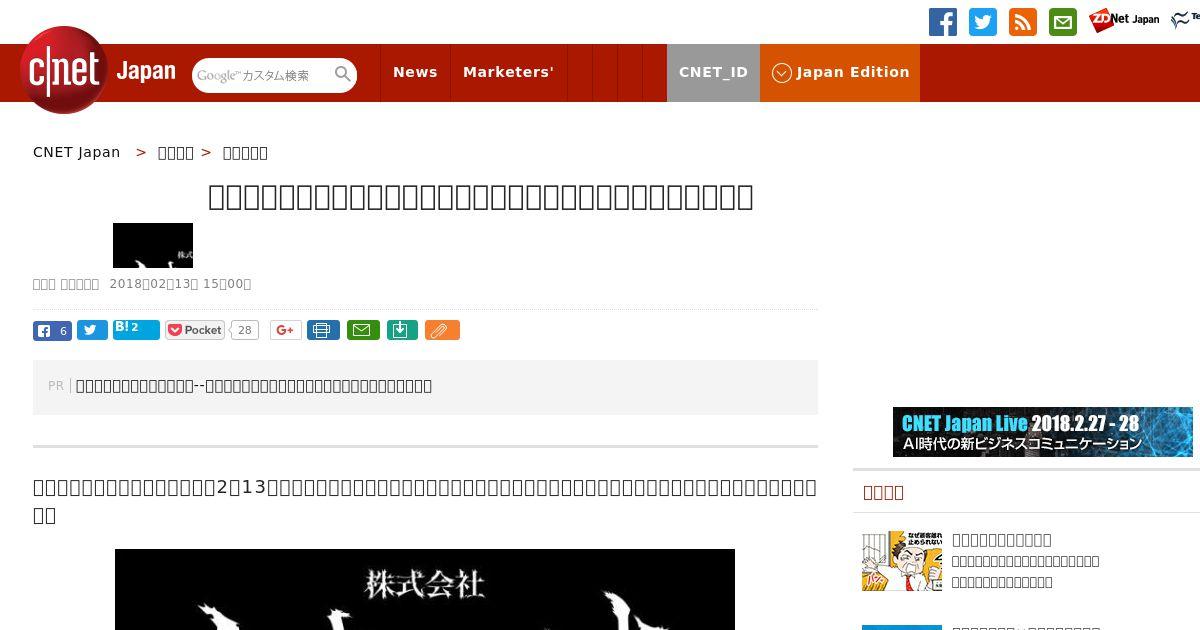Click the CNET Japan logo
This screenshot has height=630, width=1200.
point(98,70)
